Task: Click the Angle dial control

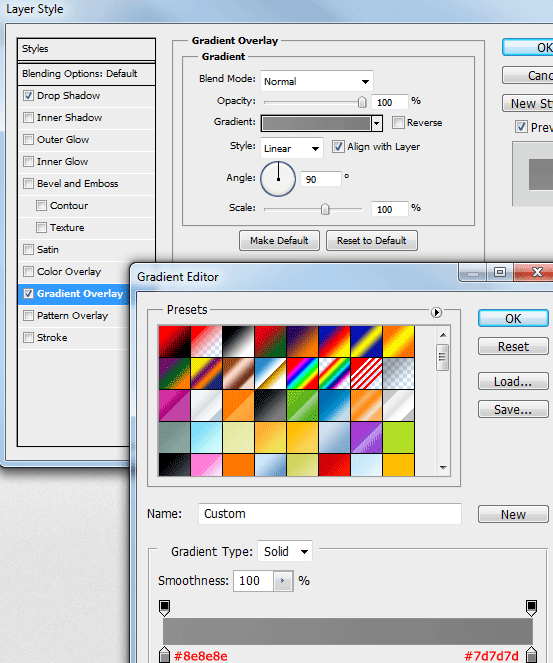Action: click(278, 179)
